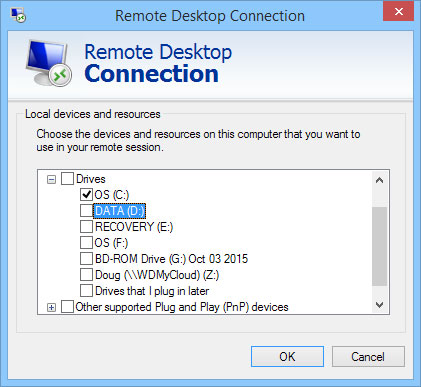The image size is (421, 387).
Task: Select the BD-ROM Drive (G:) Oct 03 2015 label
Action: (171, 259)
